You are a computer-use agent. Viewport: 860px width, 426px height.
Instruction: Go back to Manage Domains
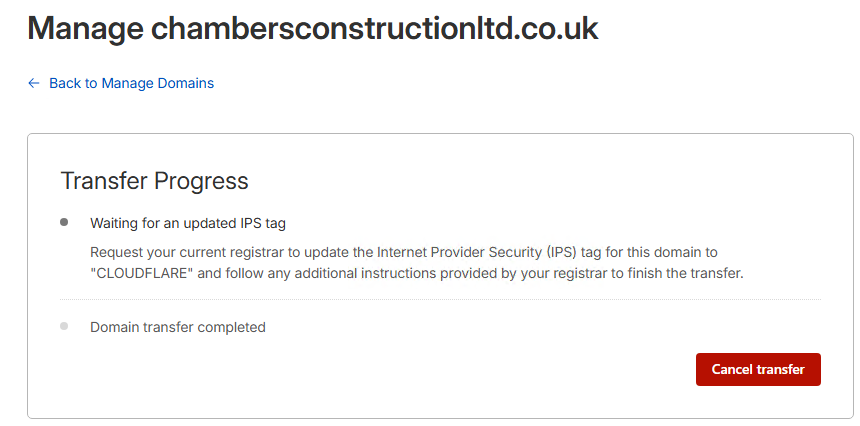[x=131, y=83]
